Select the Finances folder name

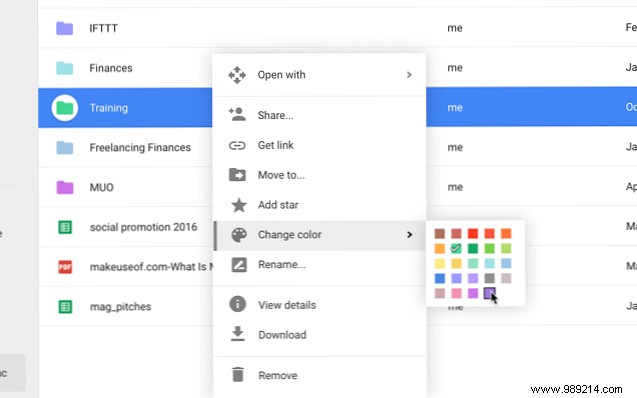click(111, 68)
